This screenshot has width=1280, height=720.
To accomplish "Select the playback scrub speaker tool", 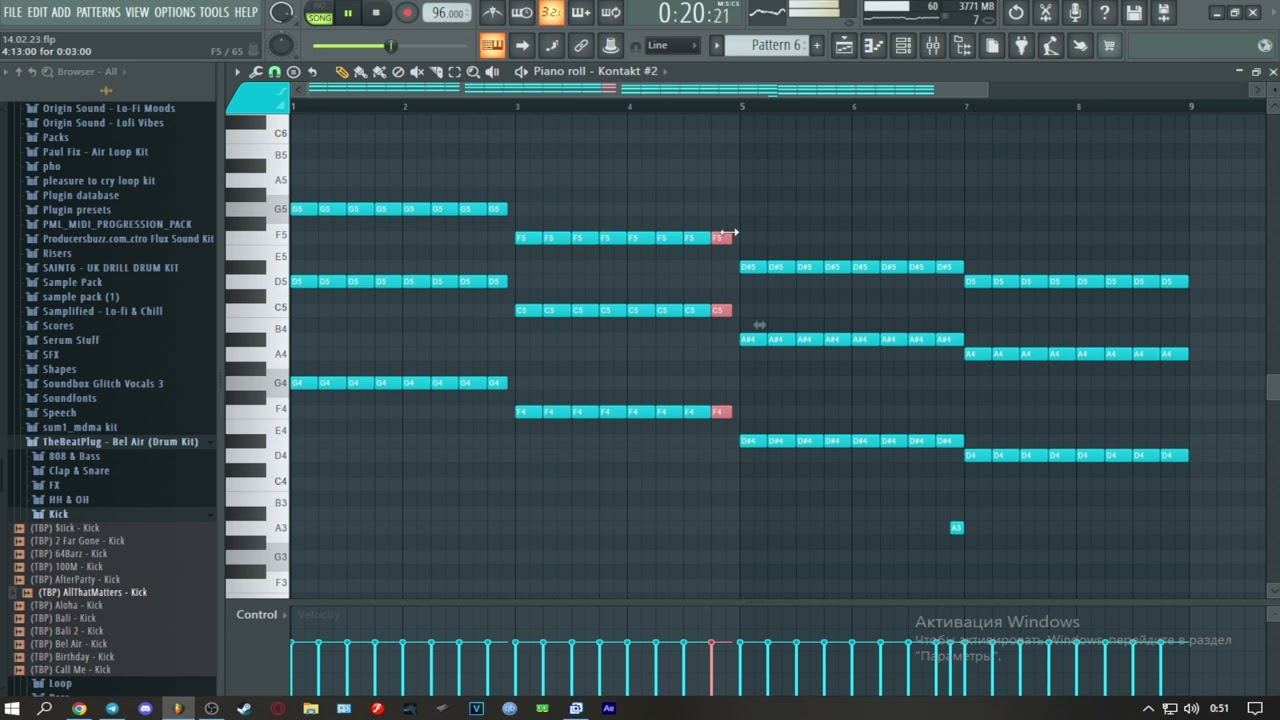I will (x=492, y=72).
